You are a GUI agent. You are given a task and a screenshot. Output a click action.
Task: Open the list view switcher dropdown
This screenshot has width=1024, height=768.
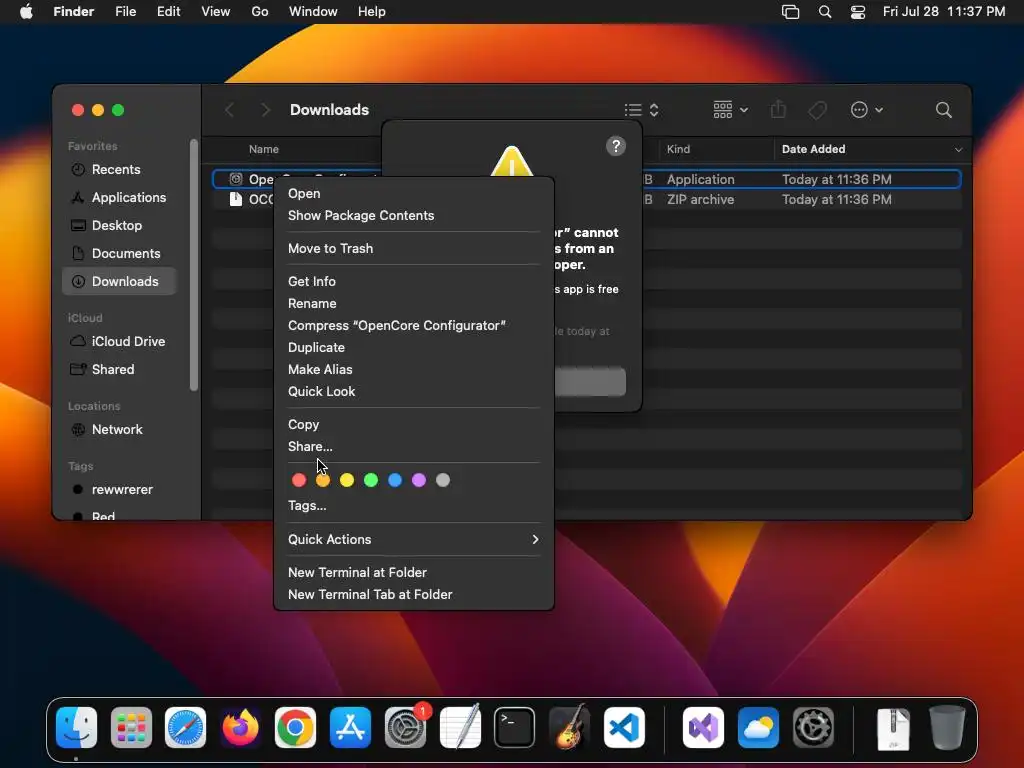pyautogui.click(x=641, y=110)
